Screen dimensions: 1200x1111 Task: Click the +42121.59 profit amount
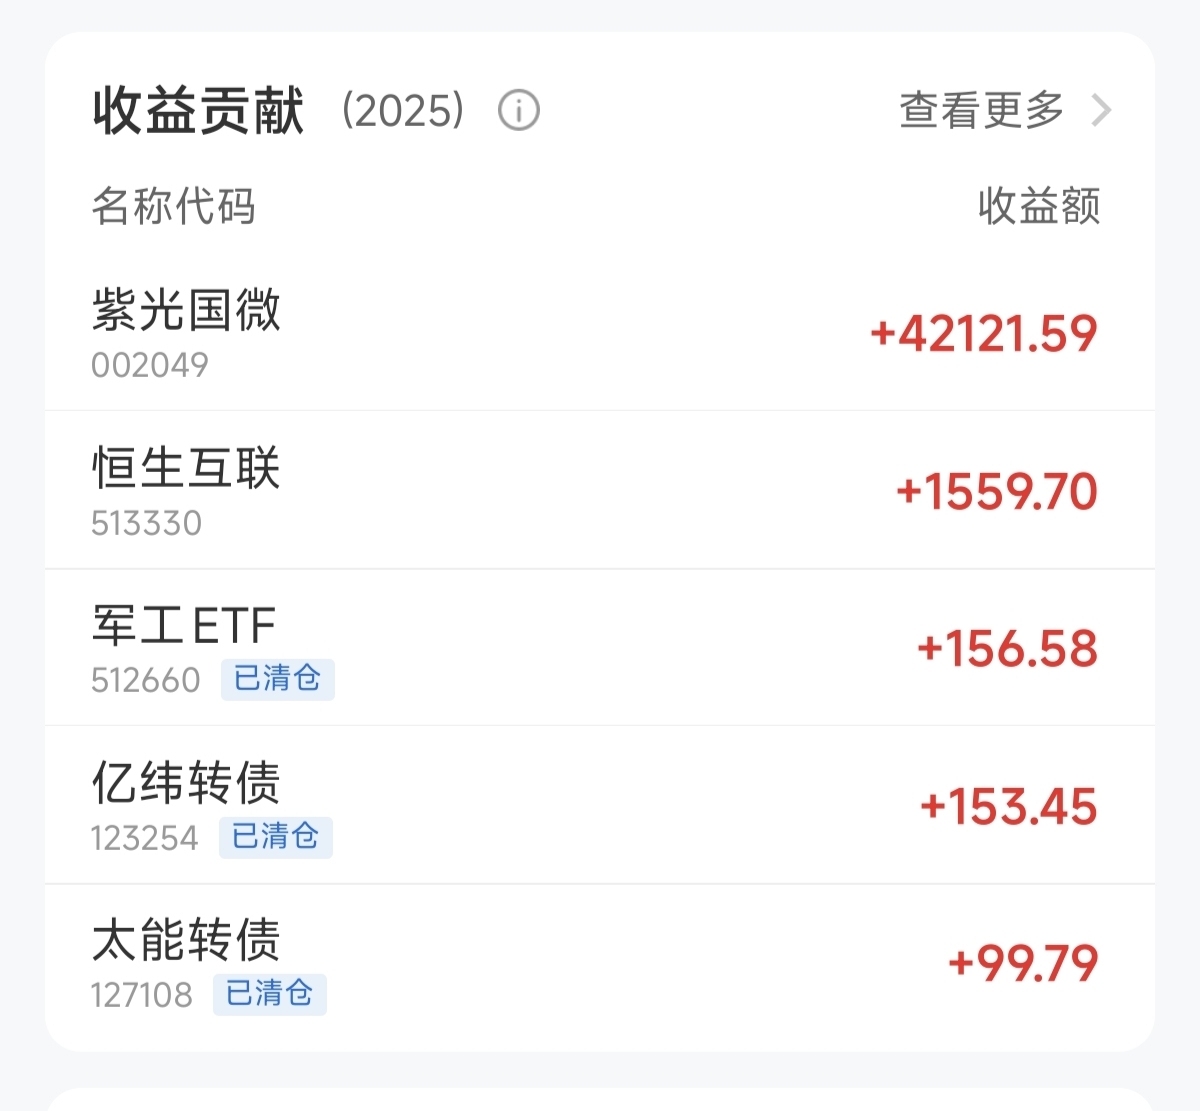984,334
